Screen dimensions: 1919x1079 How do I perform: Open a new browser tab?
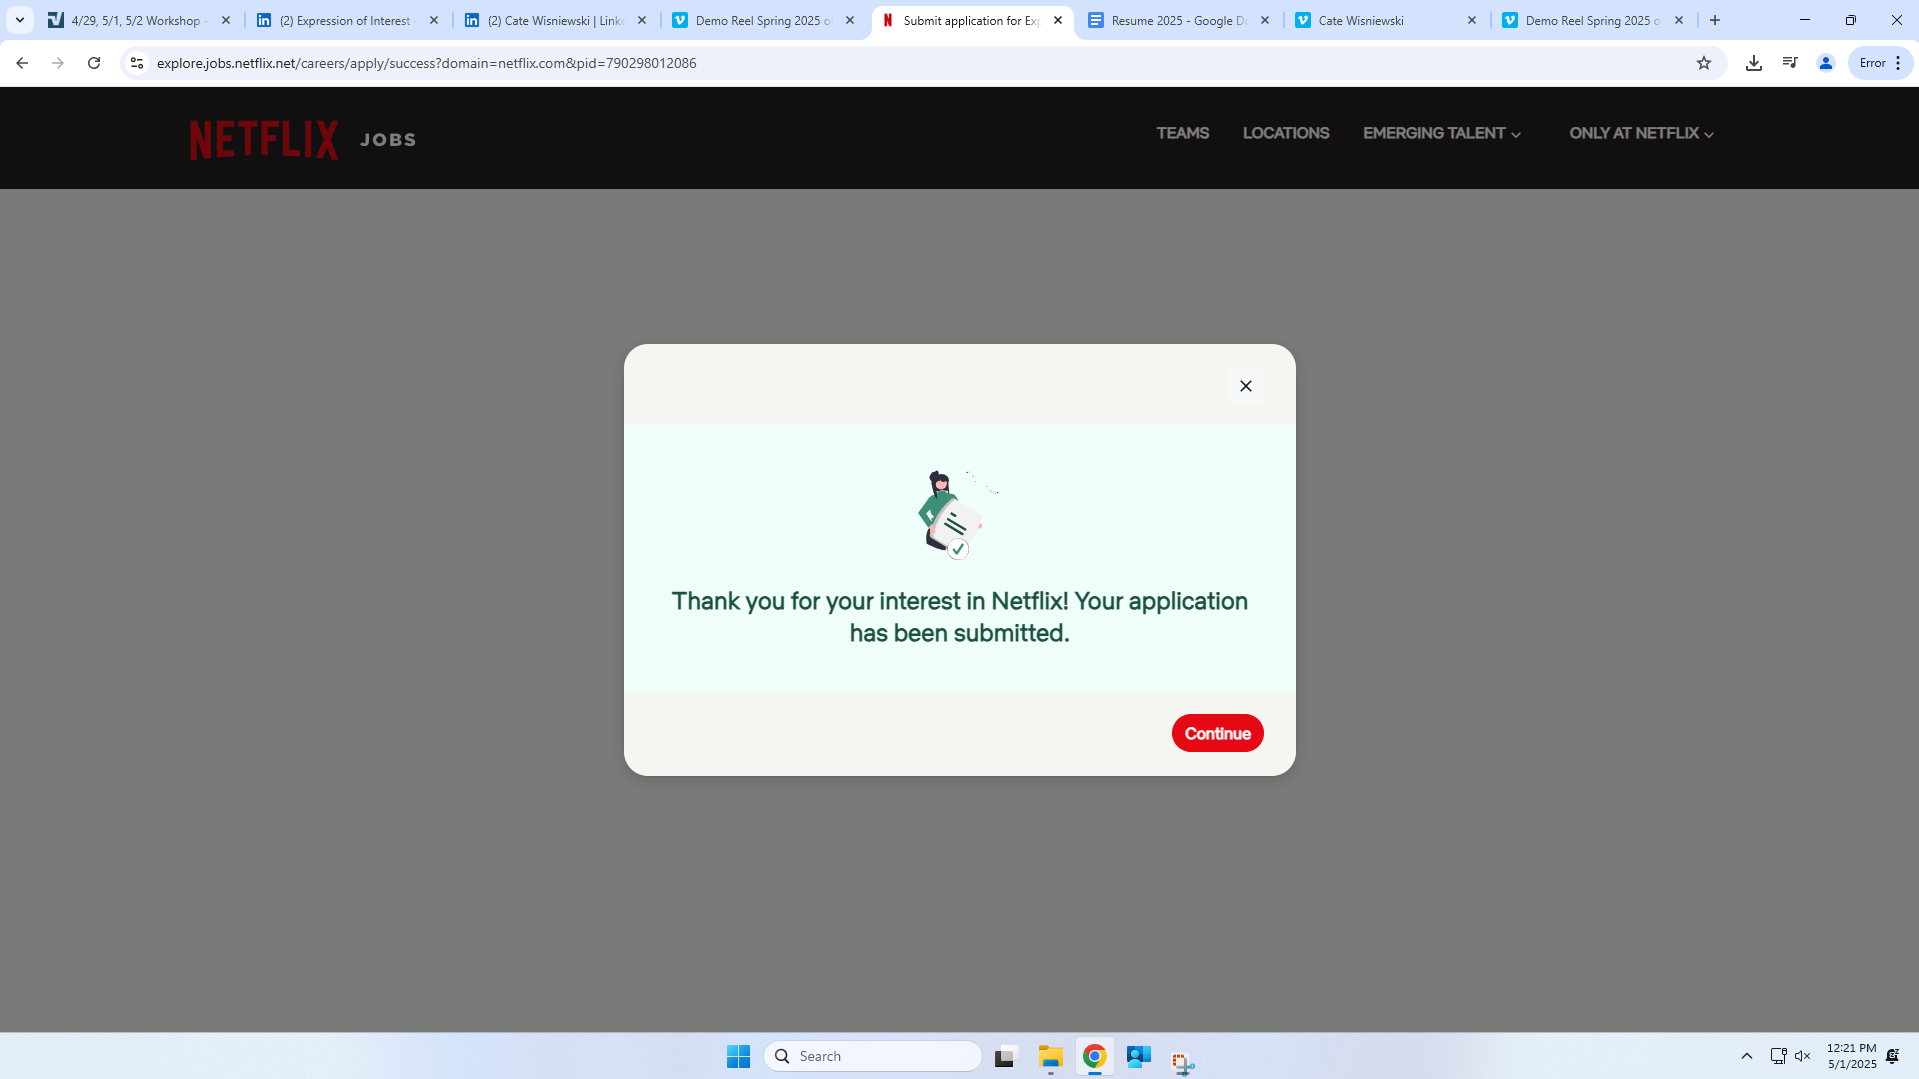[x=1715, y=20]
